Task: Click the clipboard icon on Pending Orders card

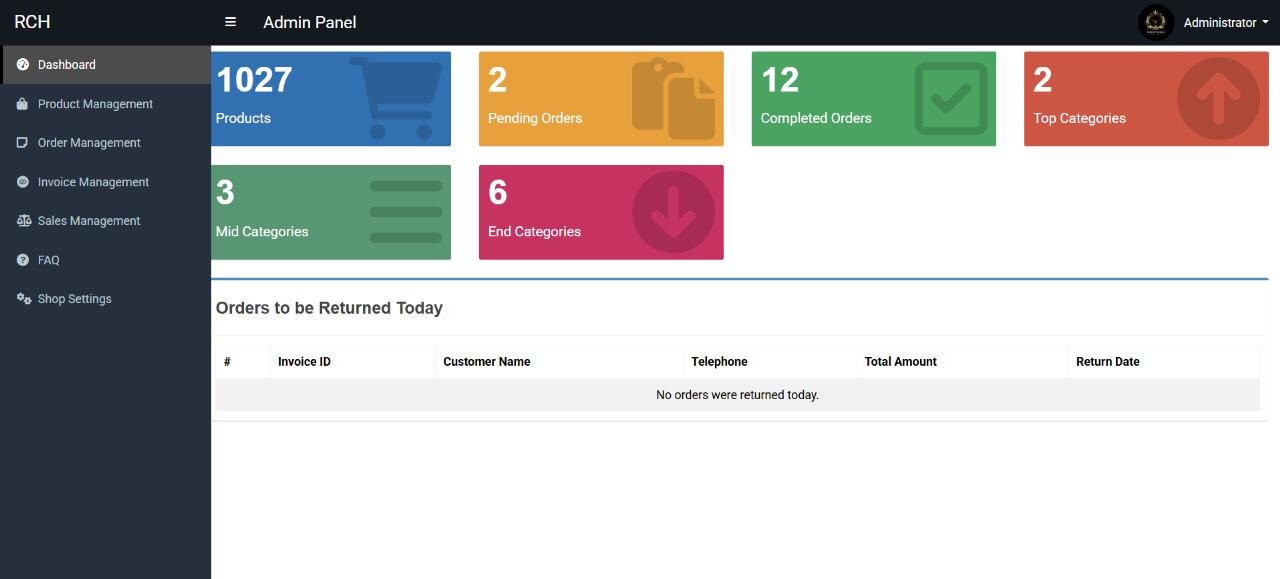Action: [x=673, y=99]
